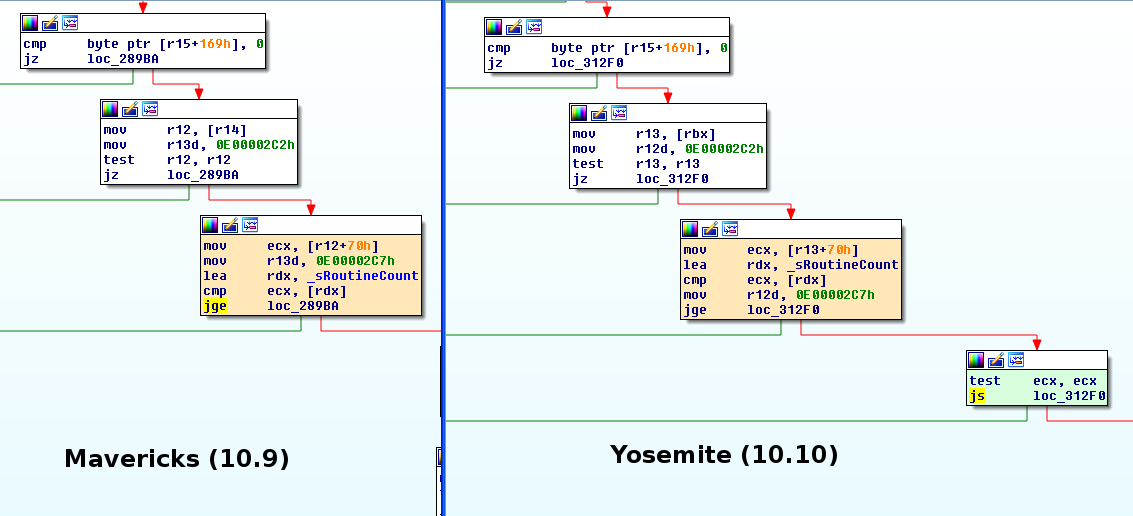Click the color icon on the test ecx node
This screenshot has width=1133, height=516.
tap(977, 360)
